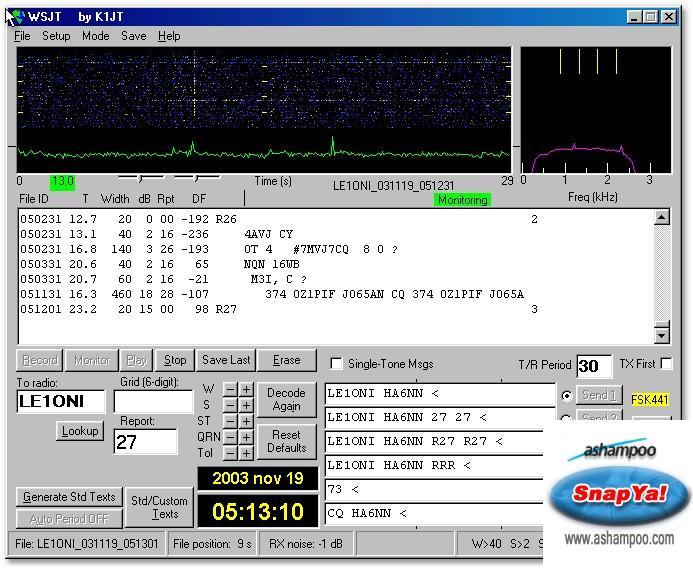The height and width of the screenshot is (570, 693).
Task: Click the Send 1 button
Action: tap(599, 395)
